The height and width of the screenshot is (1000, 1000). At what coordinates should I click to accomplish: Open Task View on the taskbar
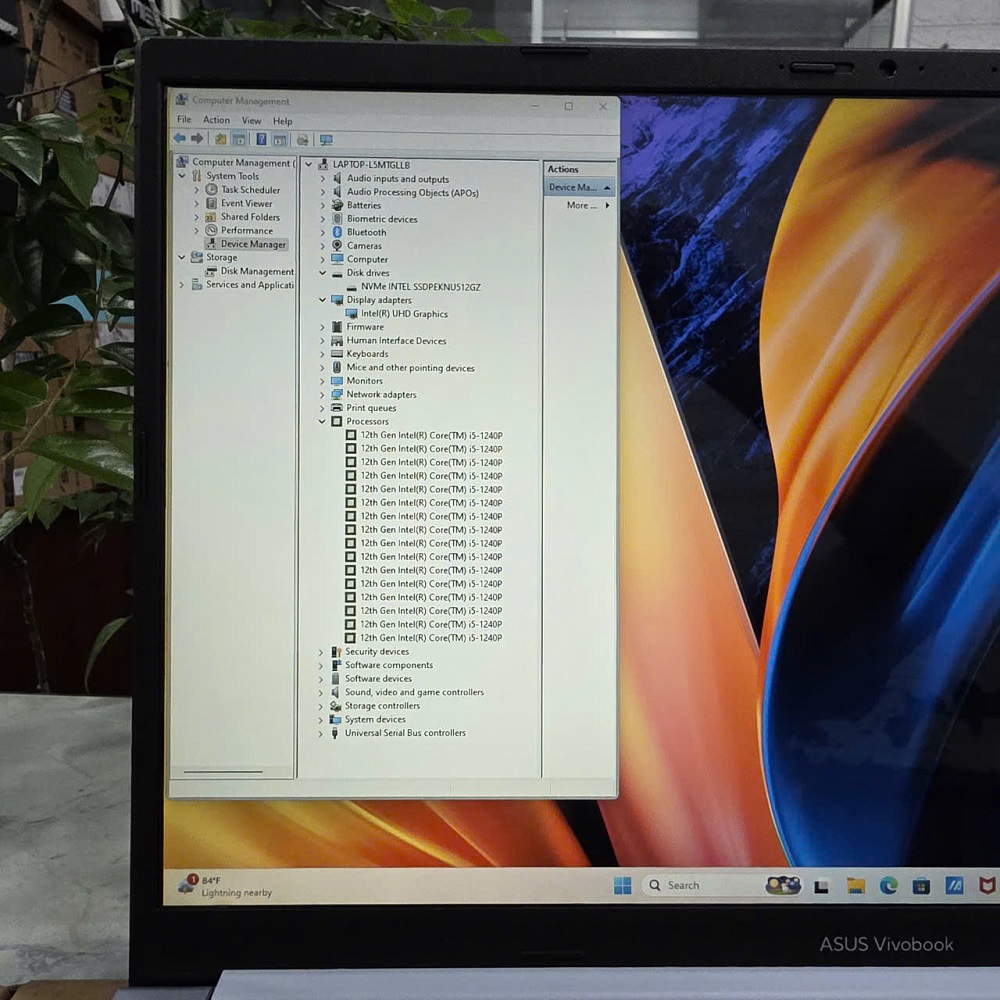(x=821, y=886)
